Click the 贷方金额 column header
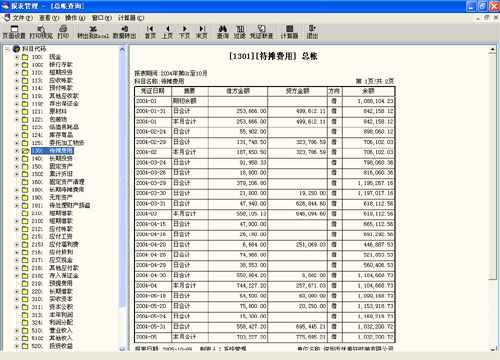This screenshot has height=360, width=500. click(297, 91)
